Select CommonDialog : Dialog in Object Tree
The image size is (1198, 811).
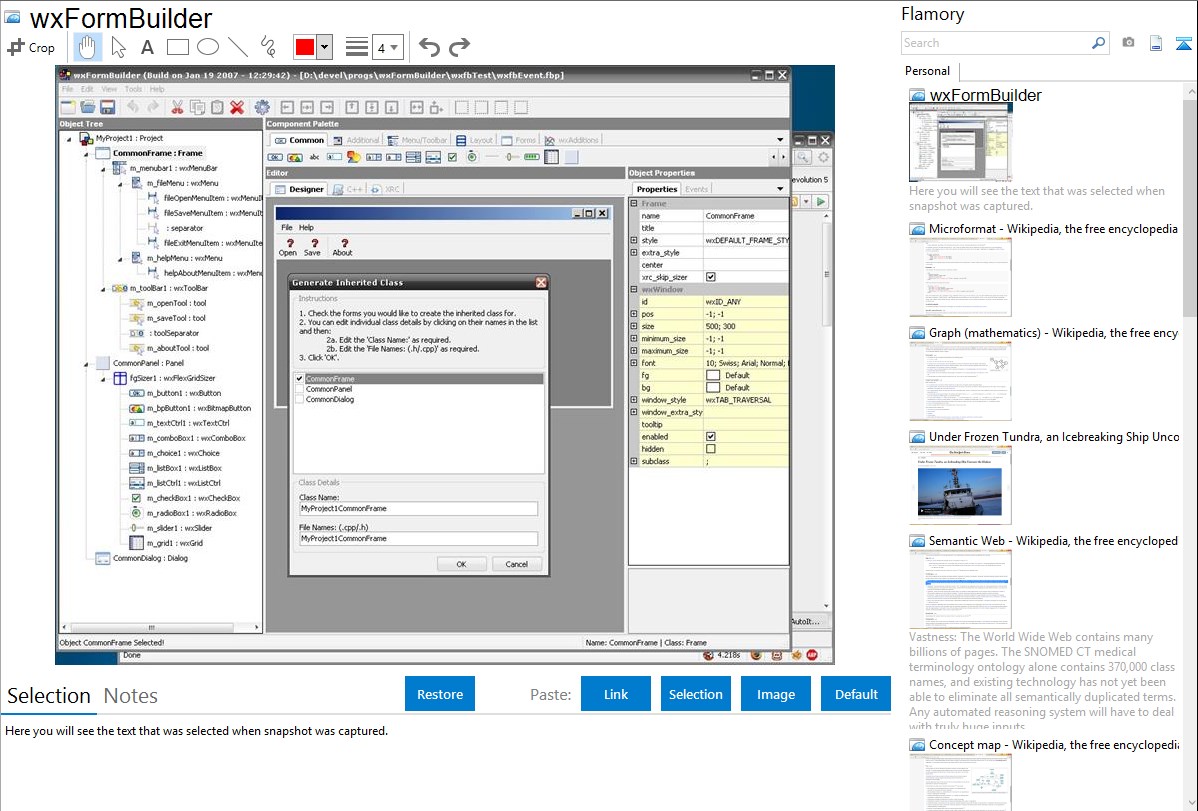142,558
